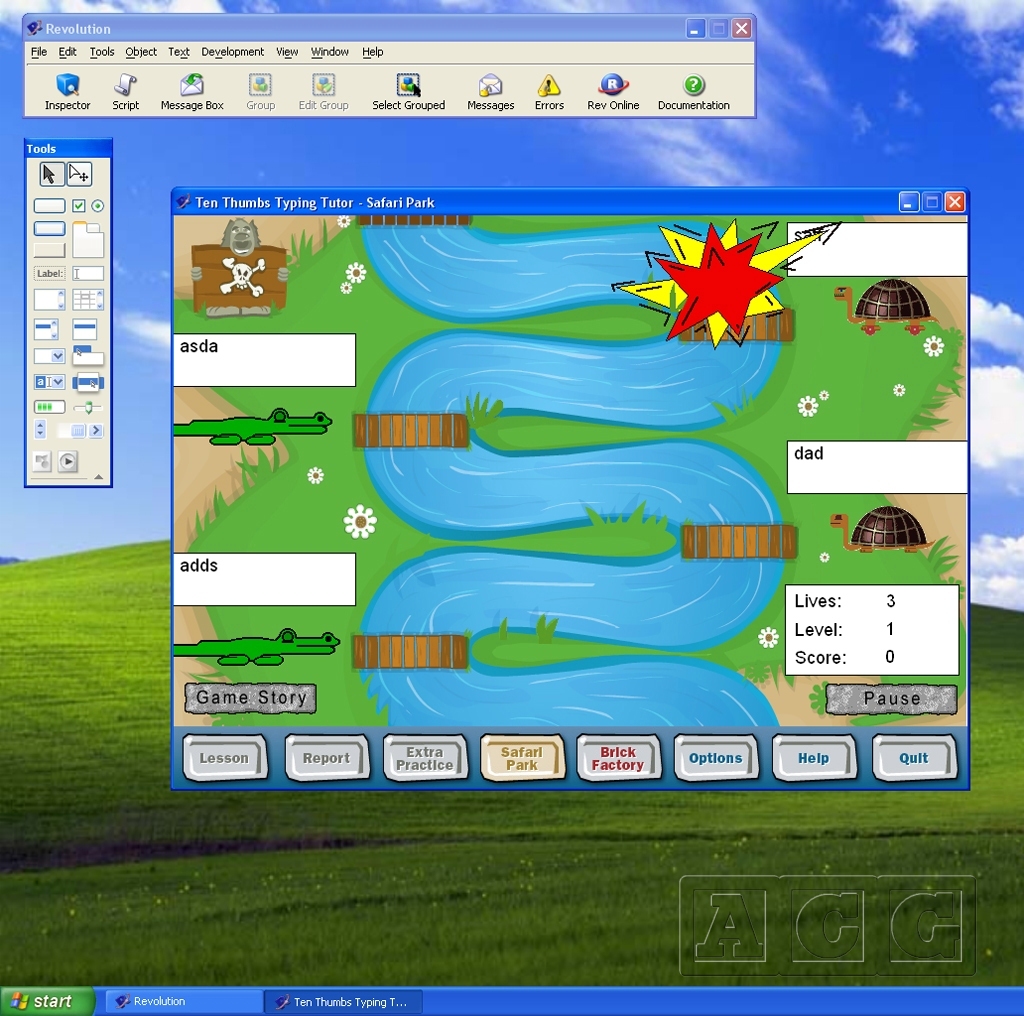This screenshot has height=1016, width=1024.
Task: Go to the Lesson section
Action: (x=225, y=757)
